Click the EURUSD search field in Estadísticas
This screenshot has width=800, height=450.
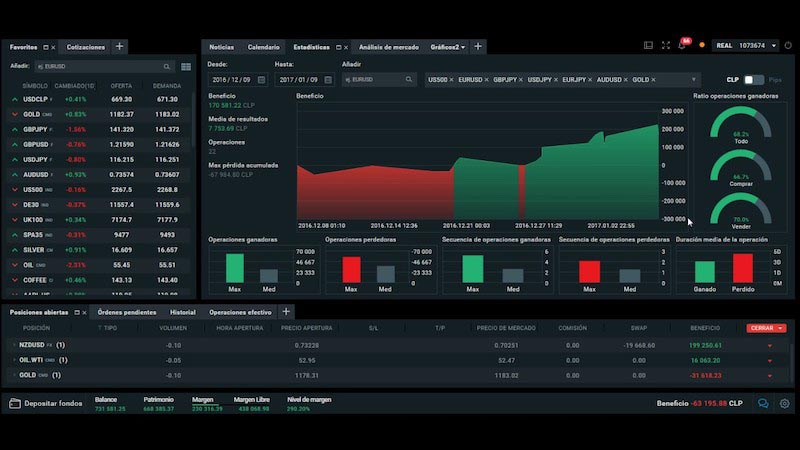click(379, 80)
